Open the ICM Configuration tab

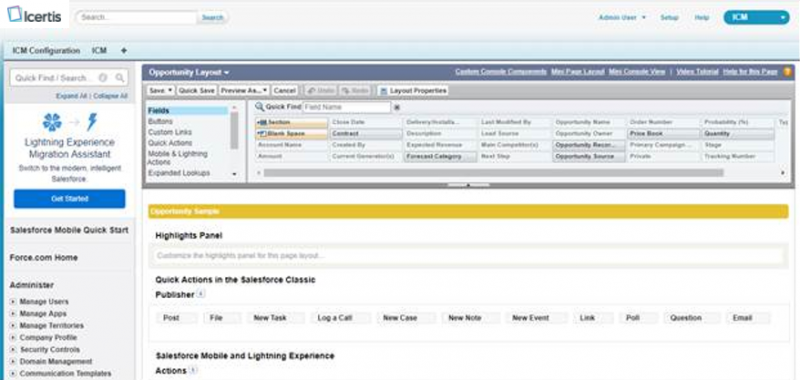point(46,50)
